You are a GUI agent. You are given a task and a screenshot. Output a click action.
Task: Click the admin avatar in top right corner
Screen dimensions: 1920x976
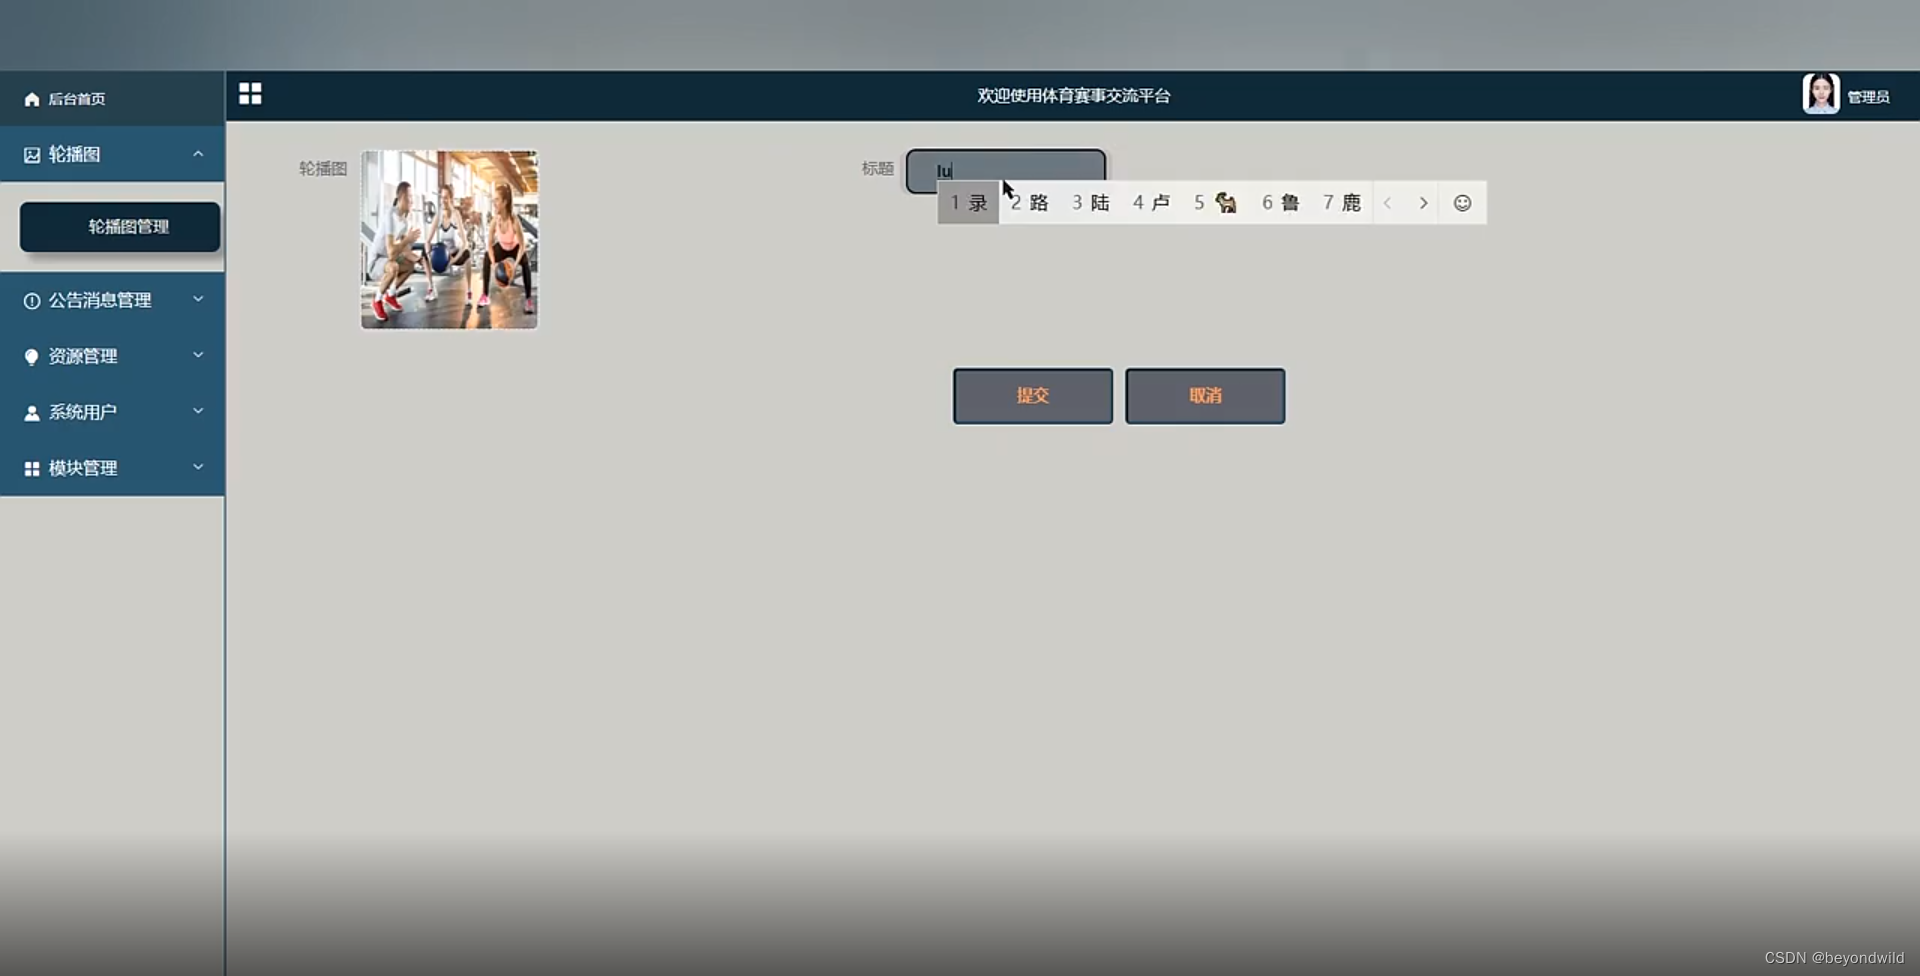tap(1820, 93)
